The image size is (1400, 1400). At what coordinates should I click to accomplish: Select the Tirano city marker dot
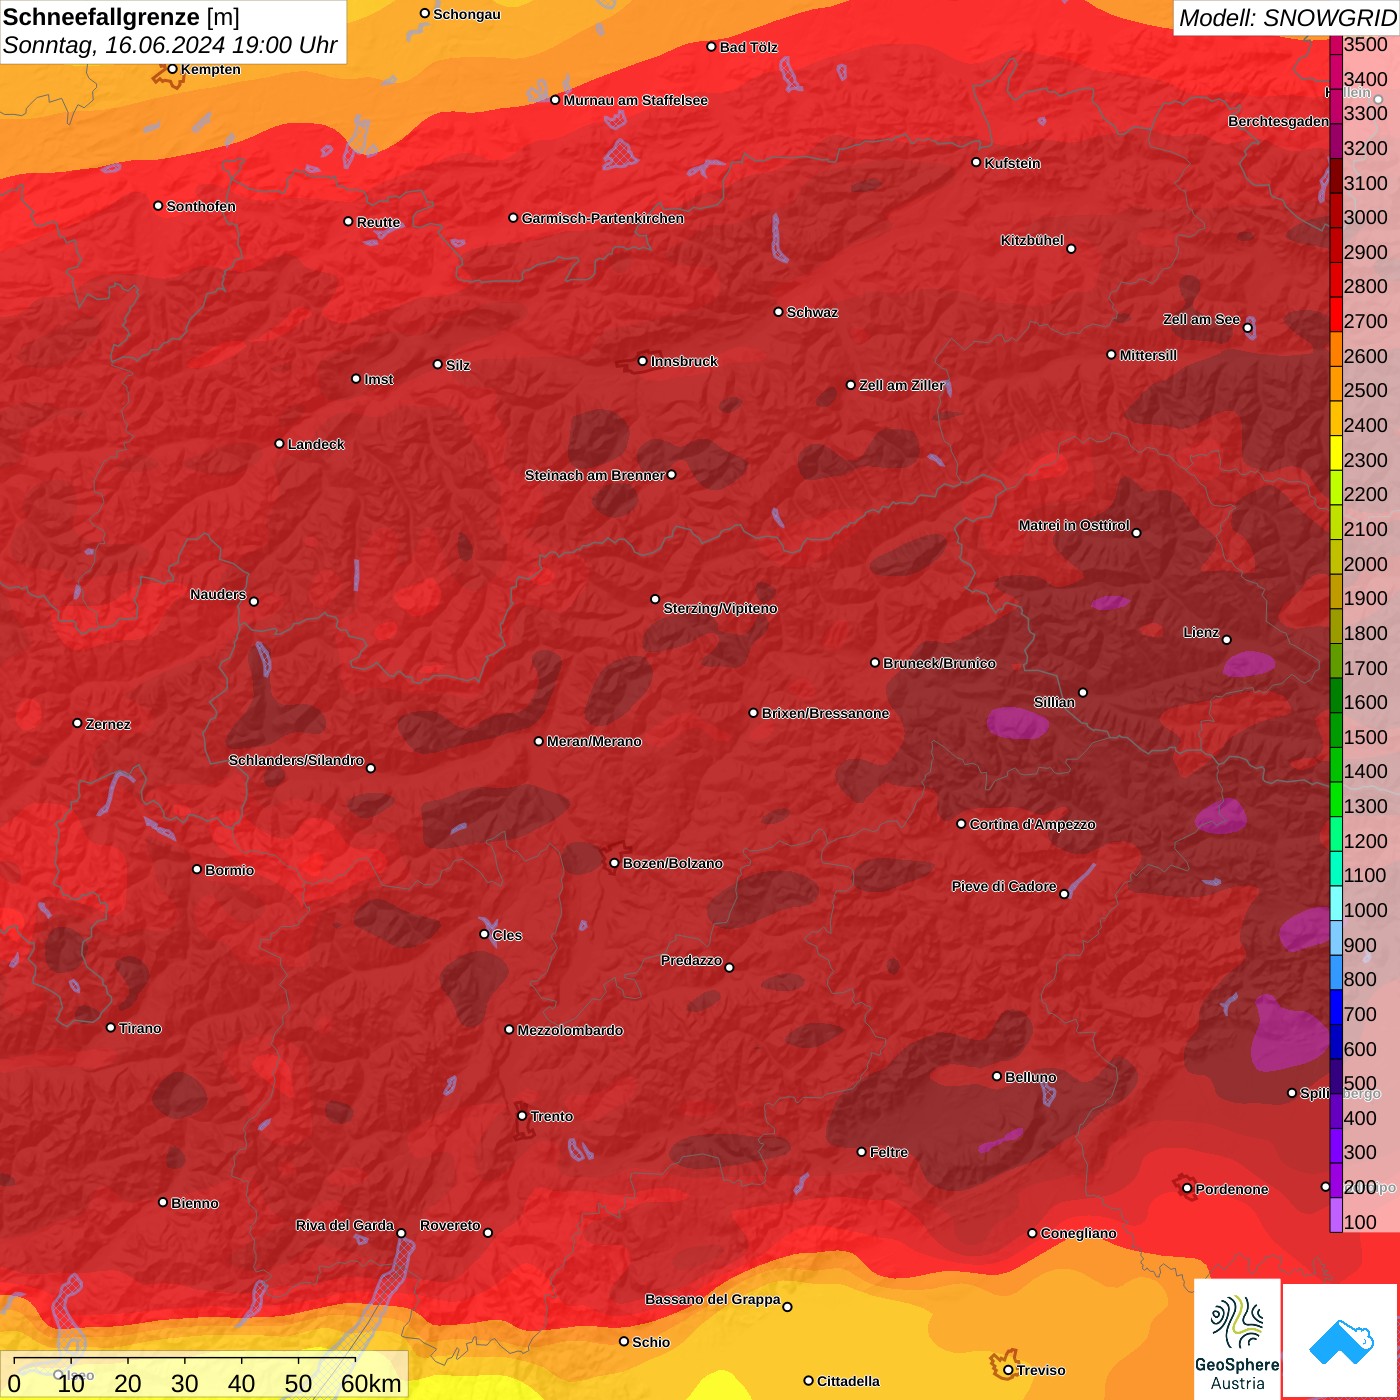pyautogui.click(x=111, y=1027)
